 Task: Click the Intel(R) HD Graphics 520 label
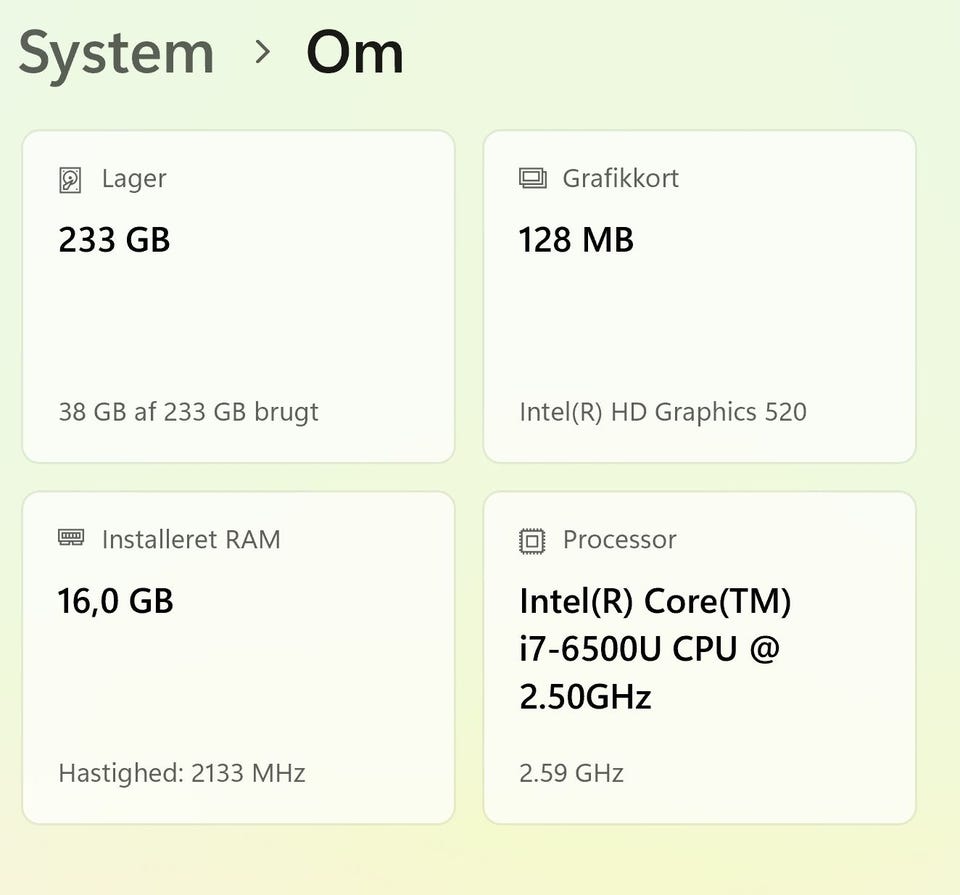pos(662,412)
